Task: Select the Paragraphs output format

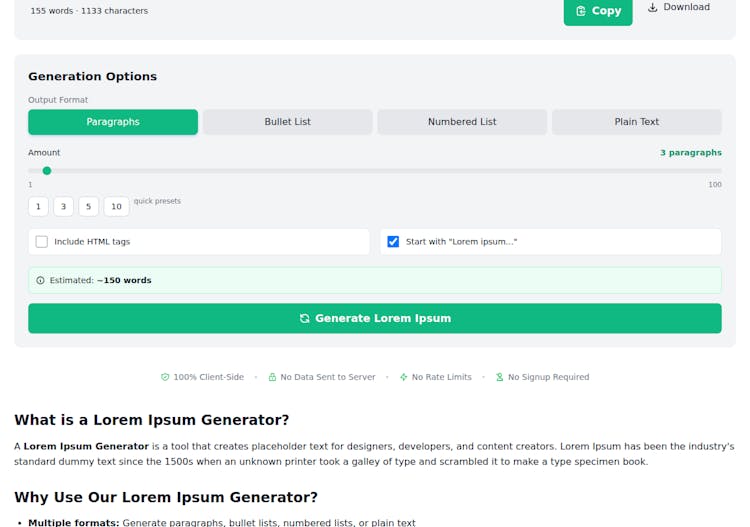Action: pyautogui.click(x=113, y=122)
